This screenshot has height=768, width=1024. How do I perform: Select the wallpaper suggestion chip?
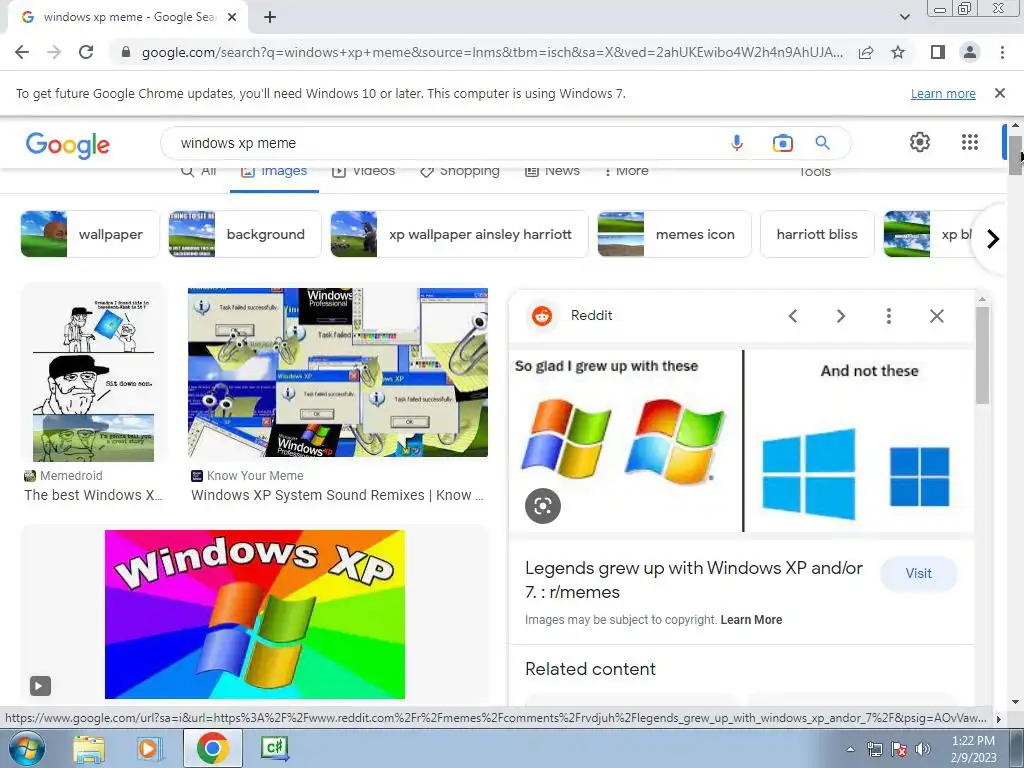(90, 234)
